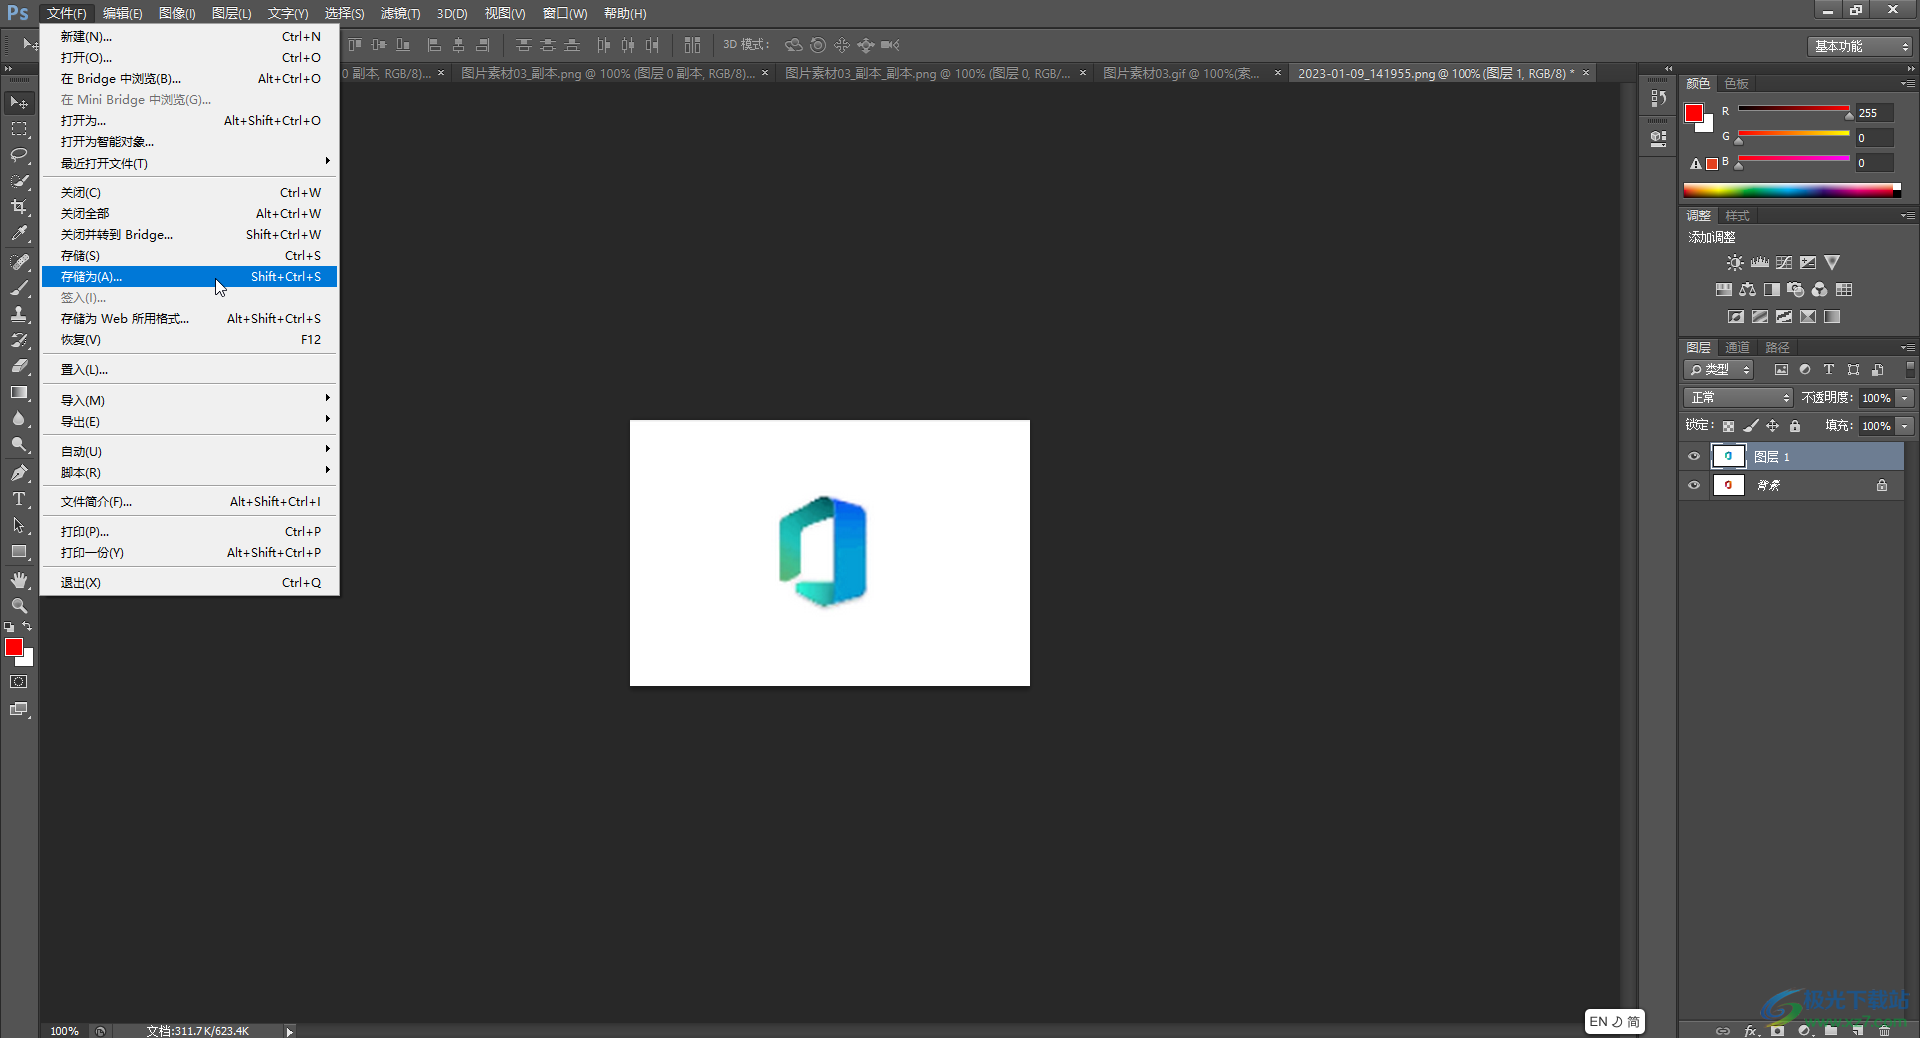The width and height of the screenshot is (1920, 1038).
Task: Open the layer blend mode 正常 dropdown
Action: [x=1739, y=398]
